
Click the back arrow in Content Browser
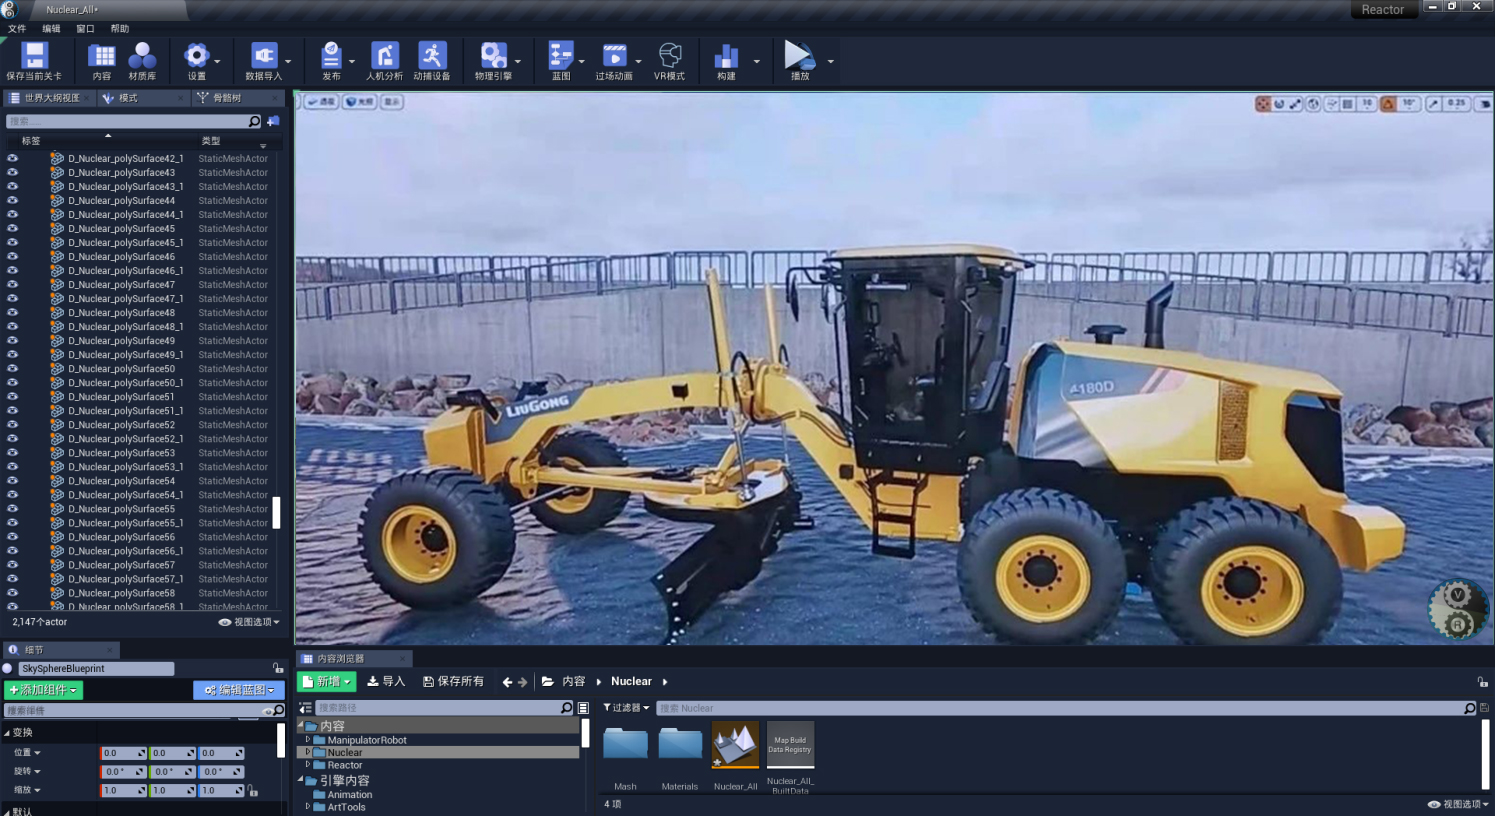507,682
